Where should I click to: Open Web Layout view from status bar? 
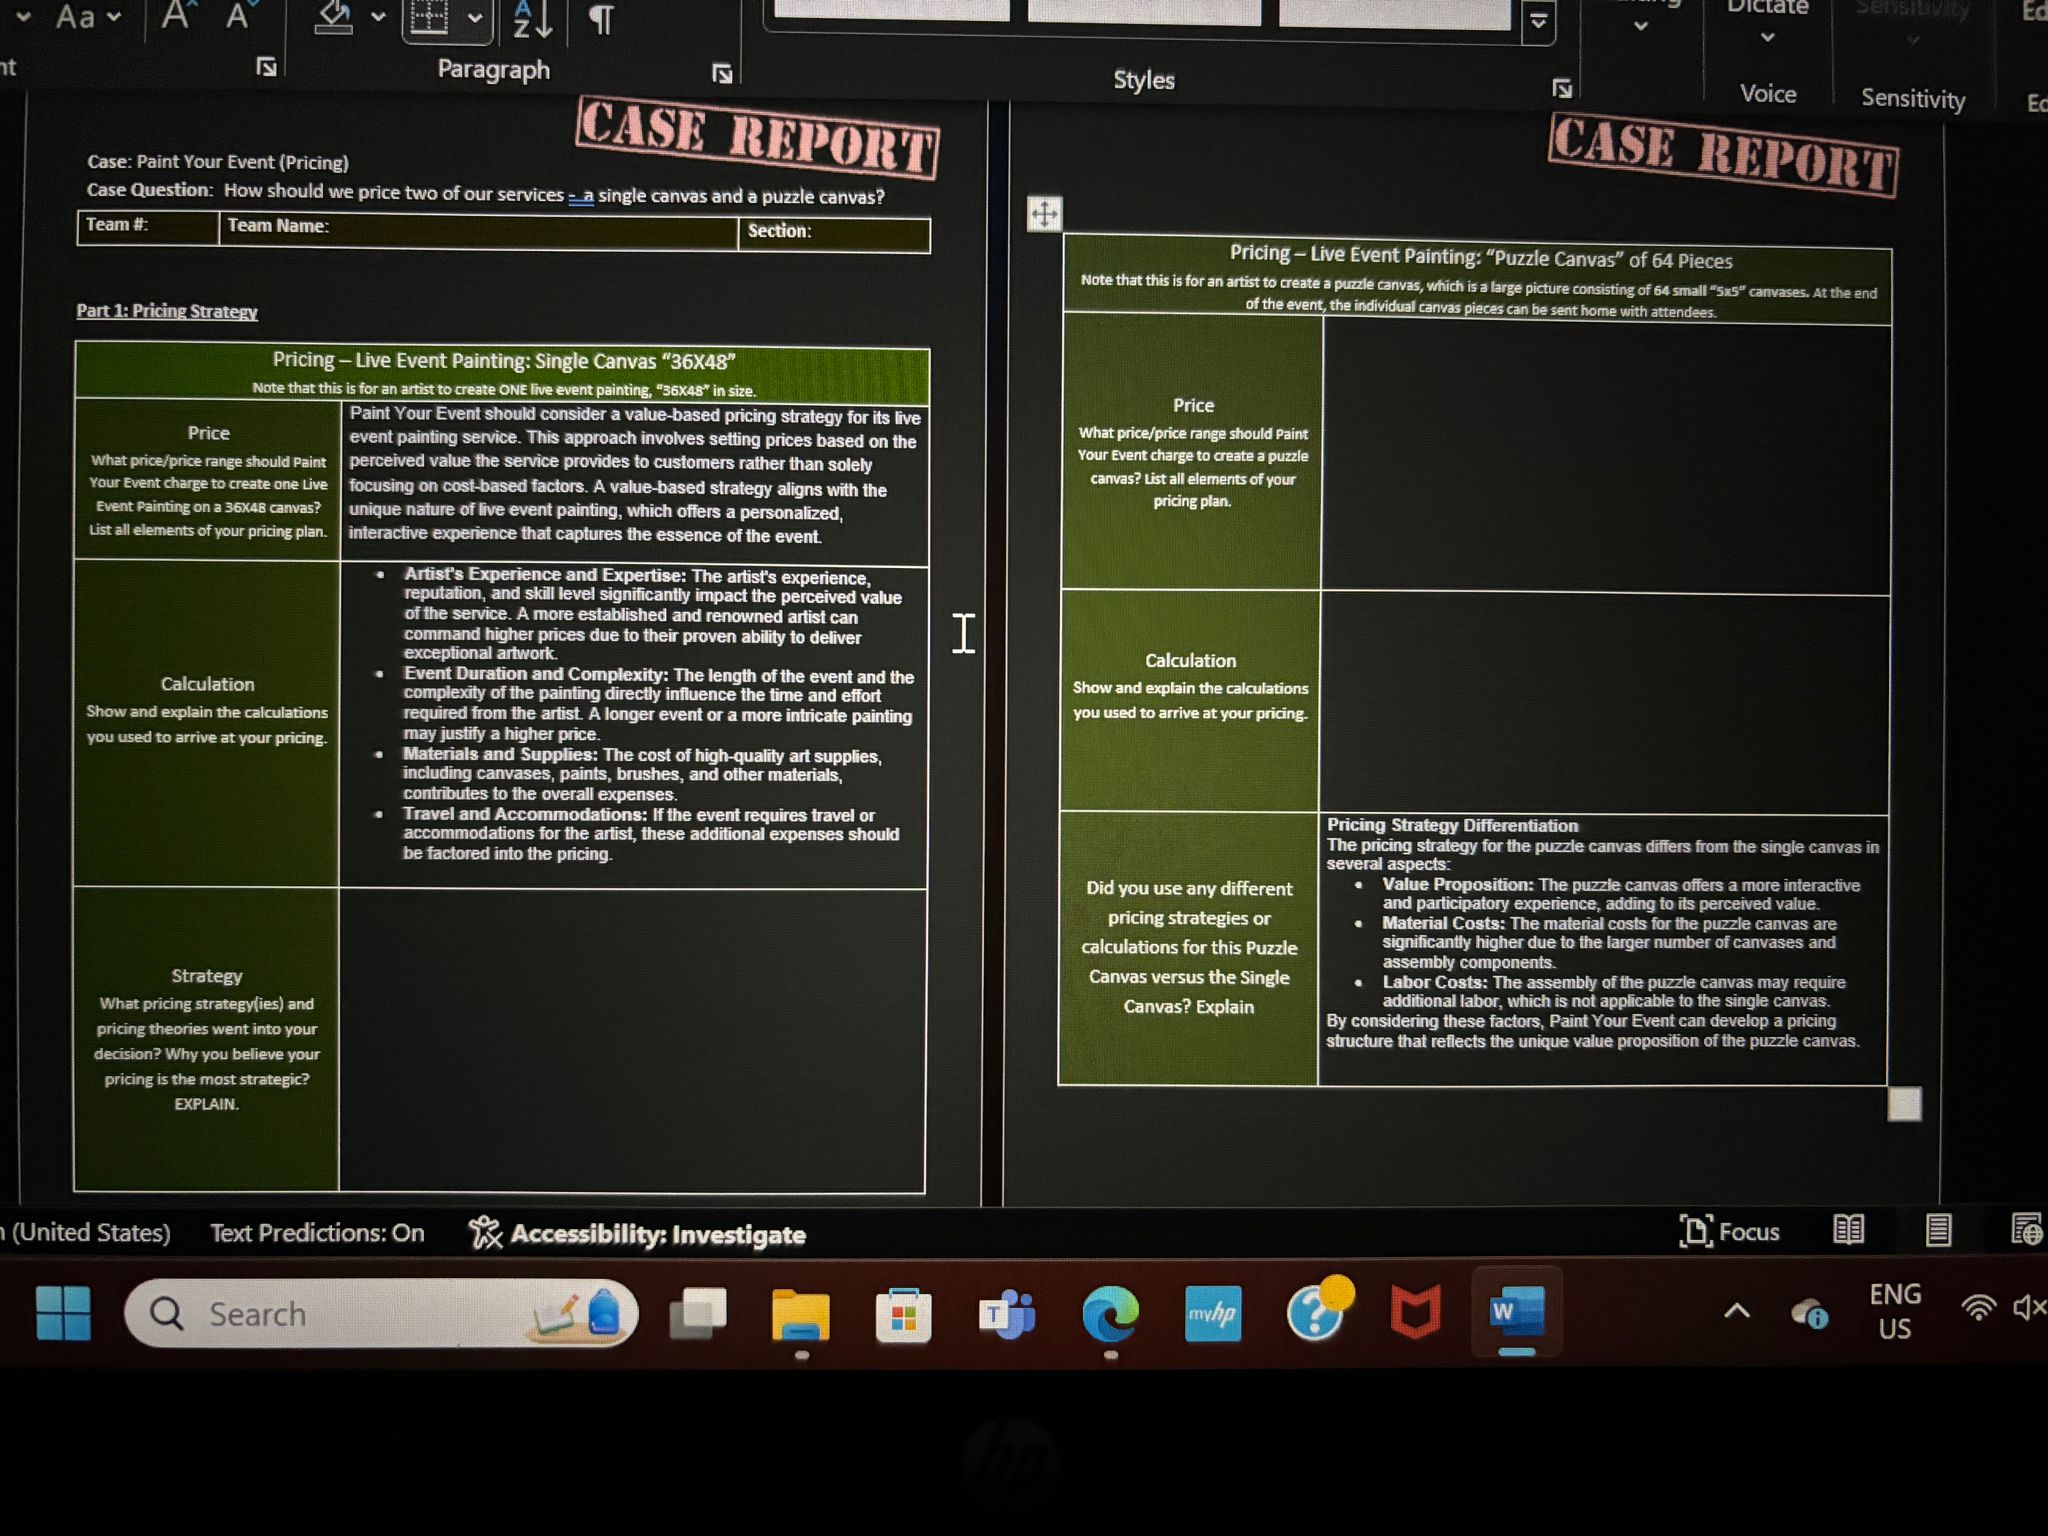pos(2025,1231)
